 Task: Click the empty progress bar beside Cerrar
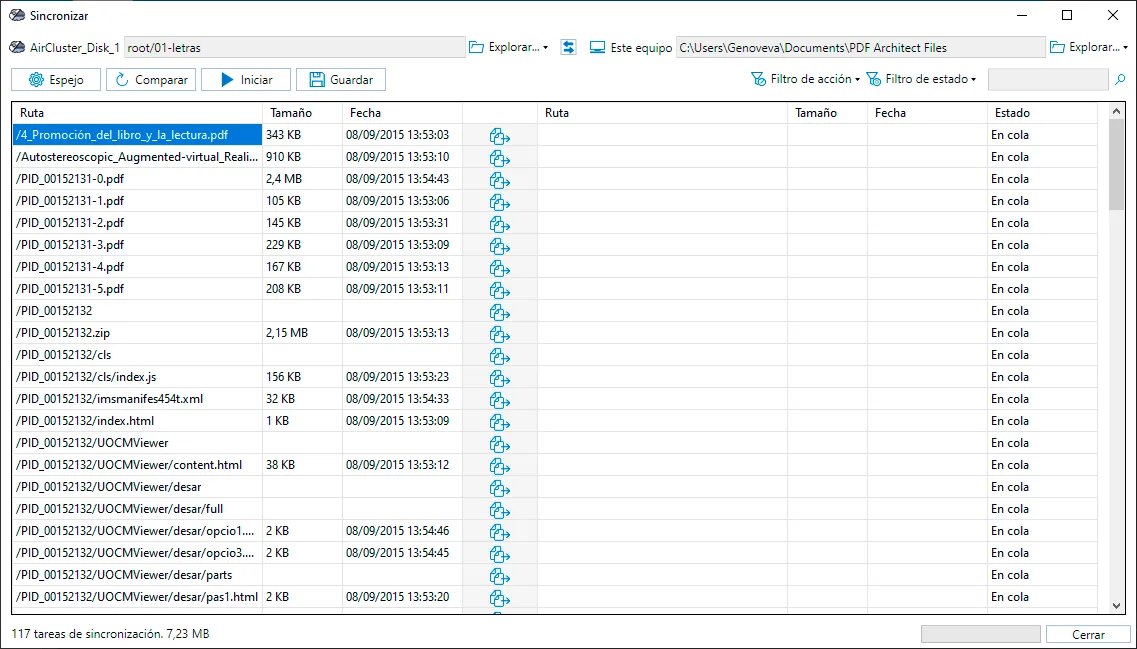tap(980, 634)
